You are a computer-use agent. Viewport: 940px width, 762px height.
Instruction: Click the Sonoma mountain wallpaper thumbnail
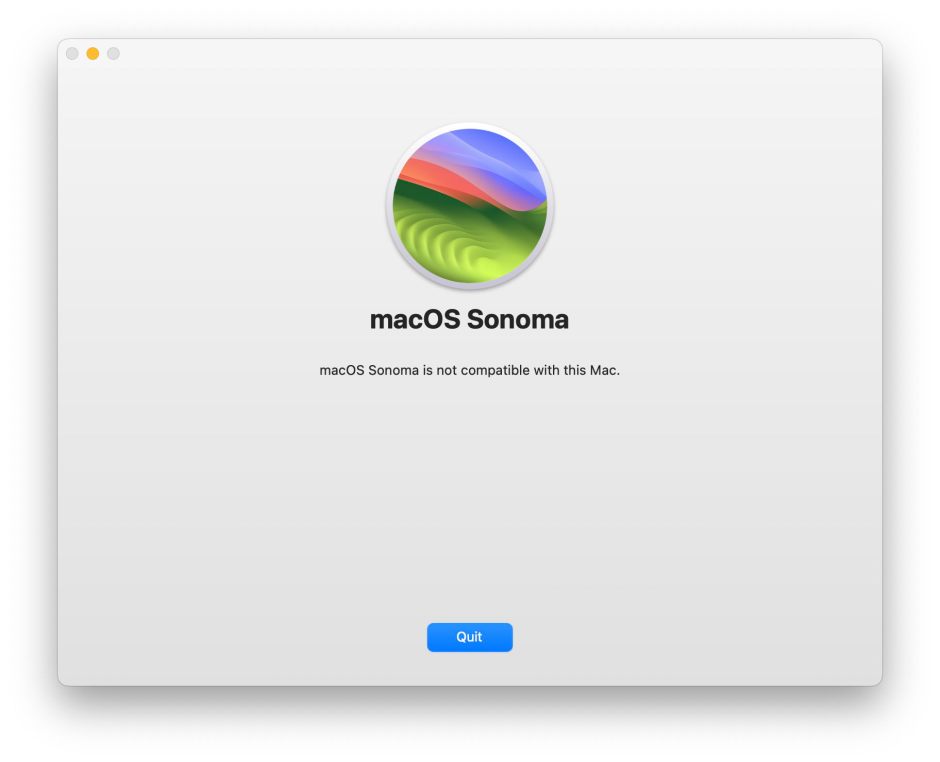coord(470,205)
